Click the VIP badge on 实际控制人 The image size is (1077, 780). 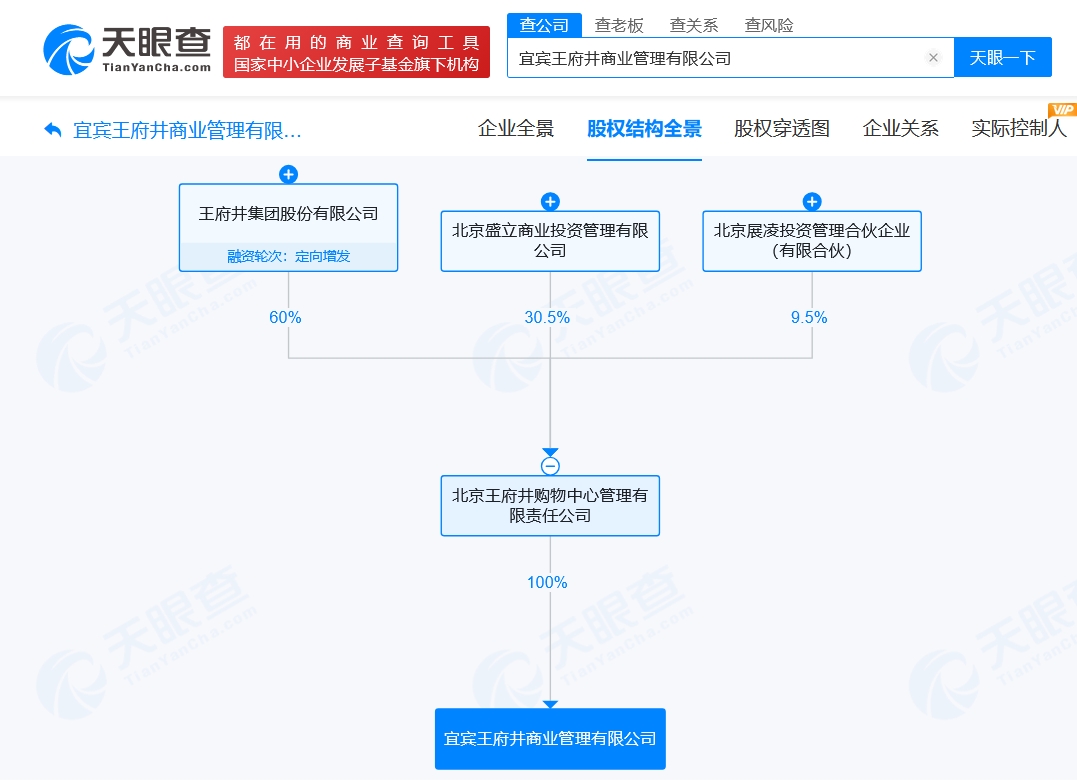pyautogui.click(x=1061, y=109)
